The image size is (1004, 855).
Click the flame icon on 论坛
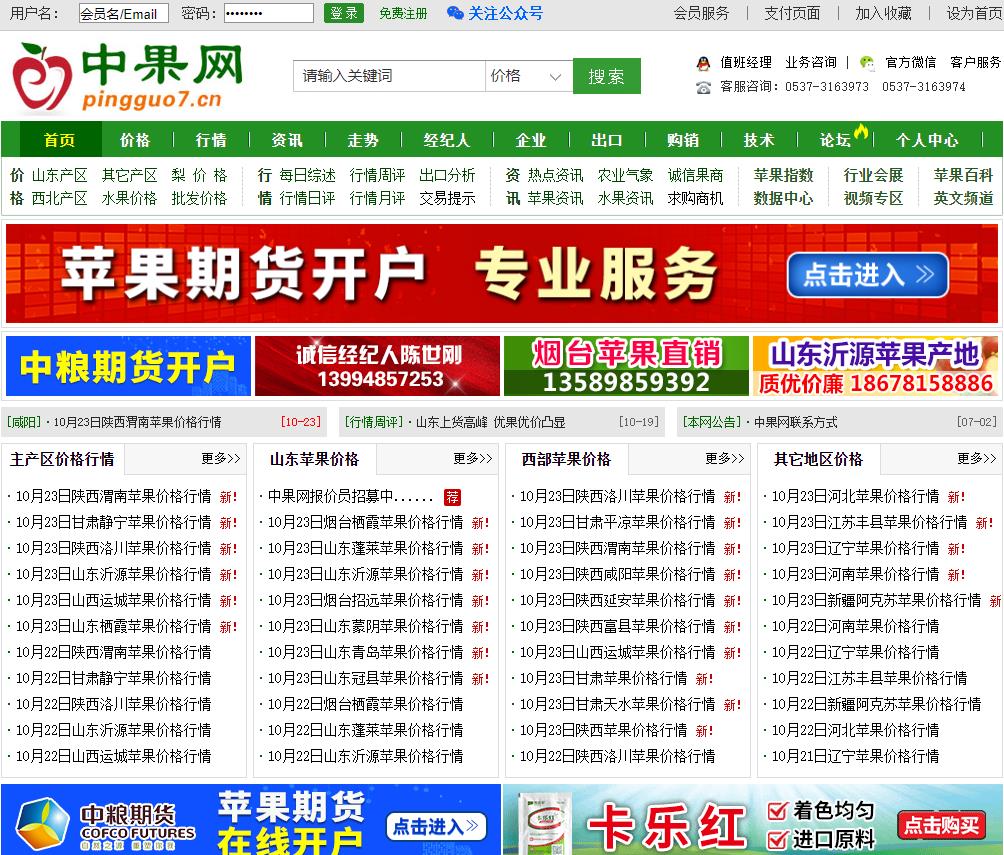[861, 131]
